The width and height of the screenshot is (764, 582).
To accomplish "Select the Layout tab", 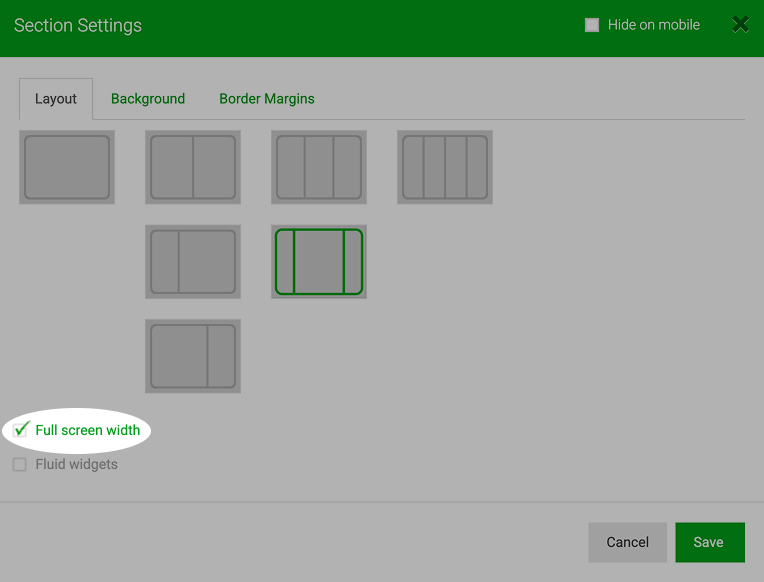I will click(56, 99).
